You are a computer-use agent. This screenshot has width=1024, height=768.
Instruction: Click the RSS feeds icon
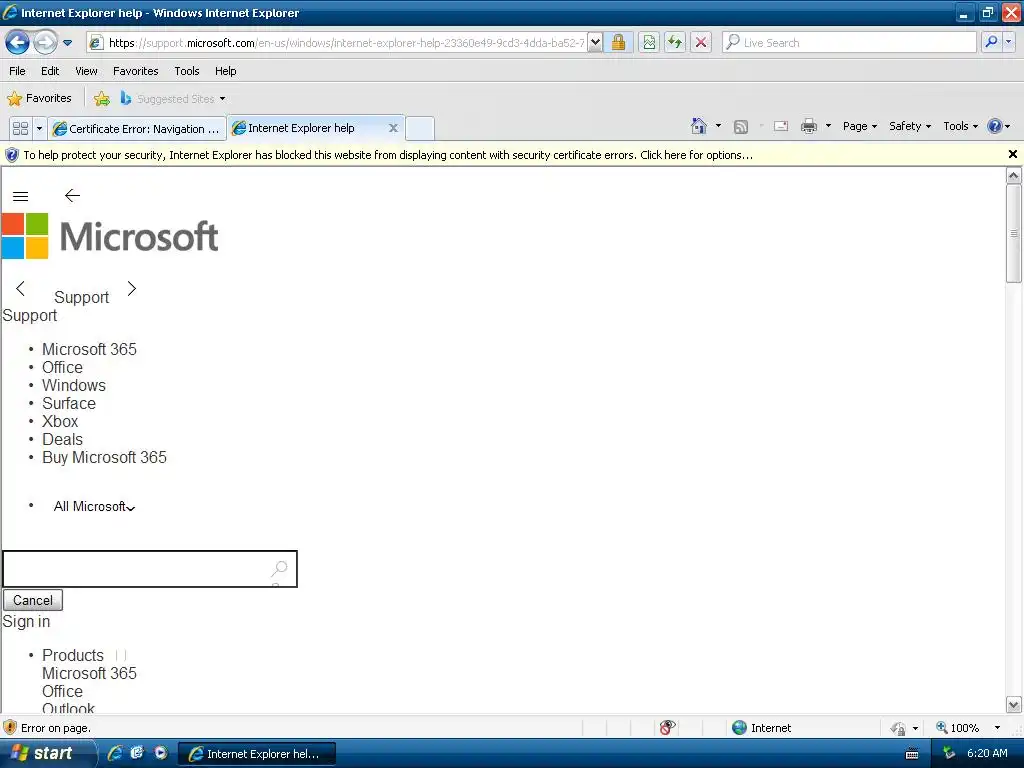click(x=741, y=127)
